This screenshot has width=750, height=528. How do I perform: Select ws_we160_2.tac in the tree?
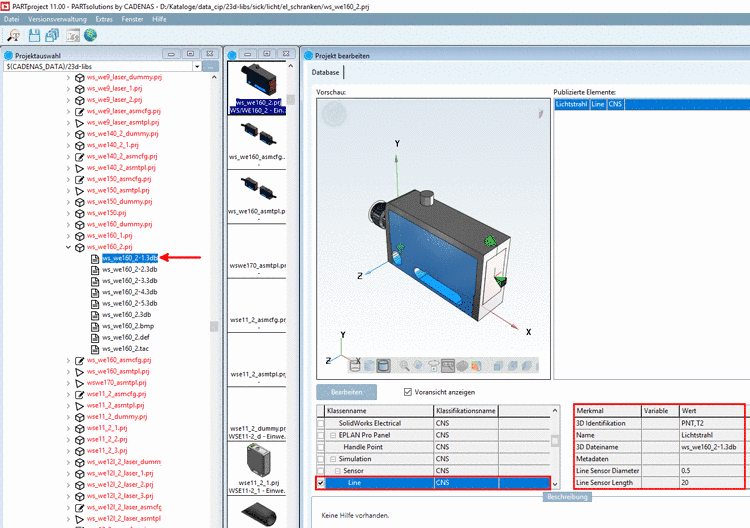pos(125,349)
